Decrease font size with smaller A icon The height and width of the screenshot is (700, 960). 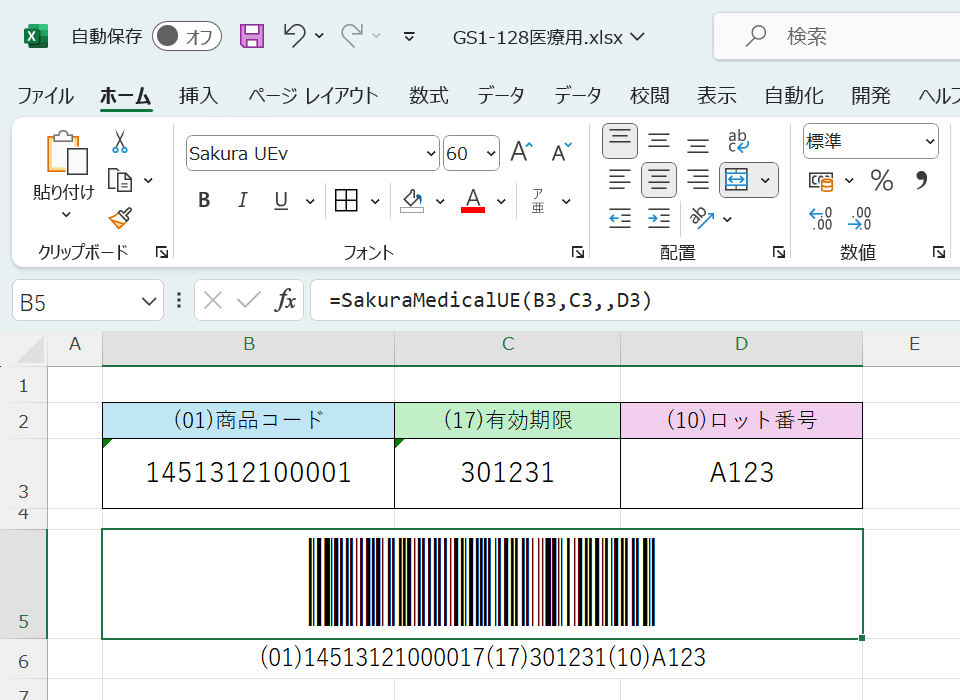561,152
